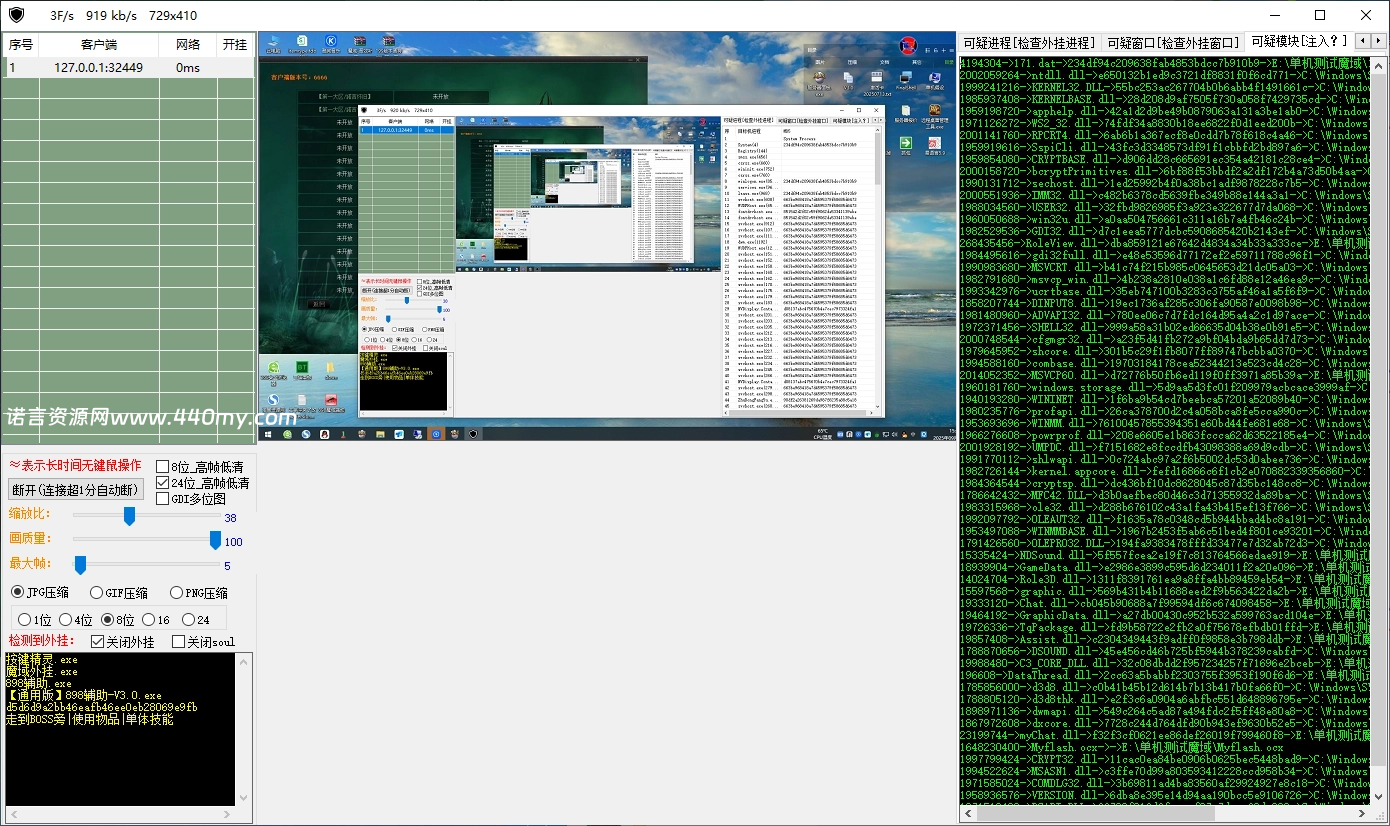Switch to 可疑进程 tab

pyautogui.click(x=1028, y=42)
